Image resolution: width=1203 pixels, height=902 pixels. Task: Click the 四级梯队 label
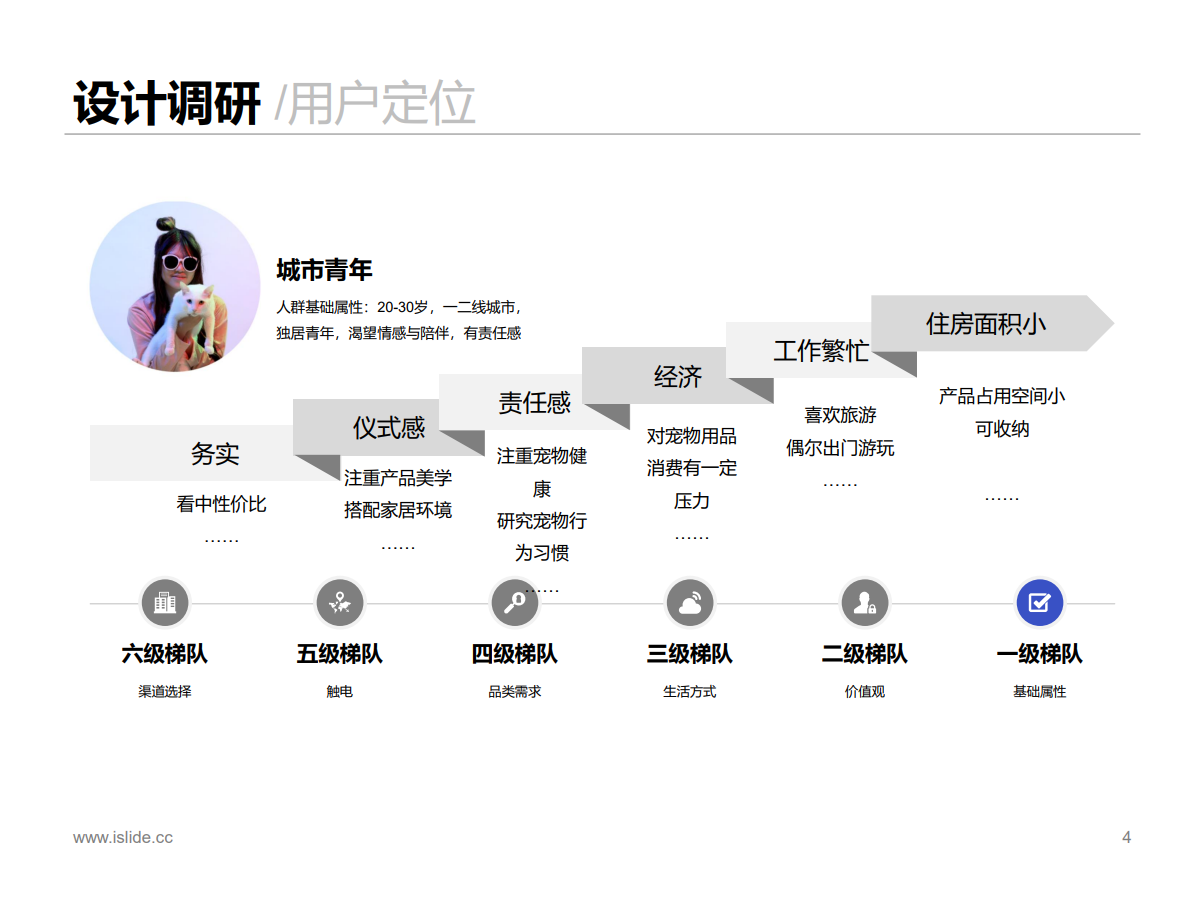point(515,654)
